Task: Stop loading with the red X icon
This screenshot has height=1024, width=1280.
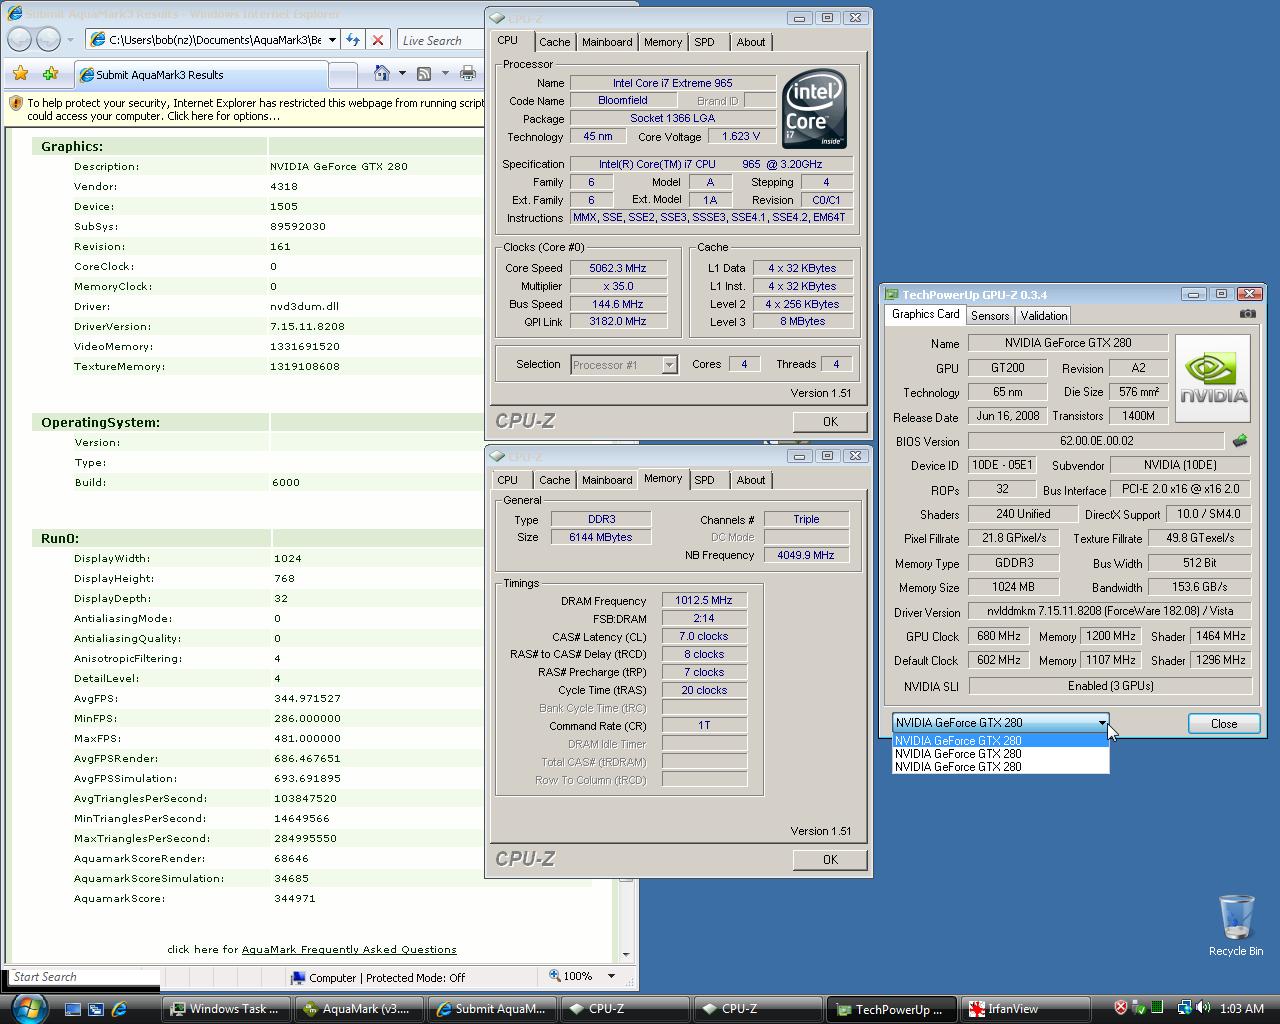Action: click(378, 40)
